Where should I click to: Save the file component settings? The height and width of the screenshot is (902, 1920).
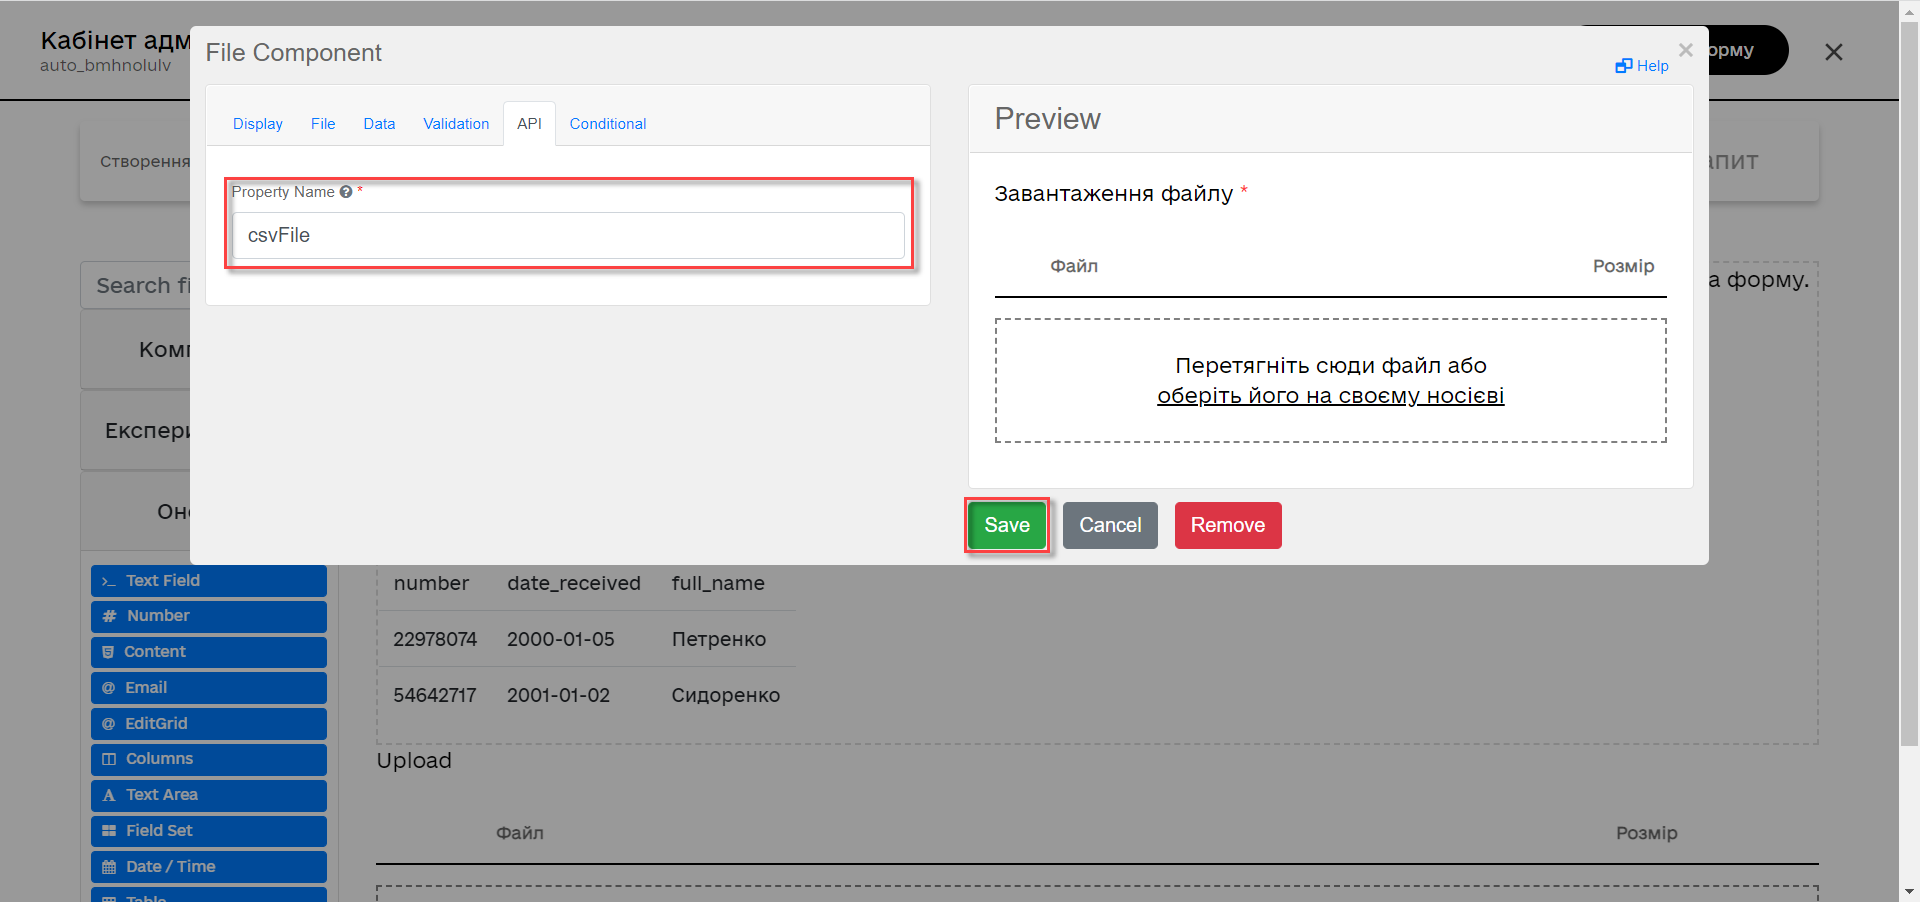tap(1007, 525)
